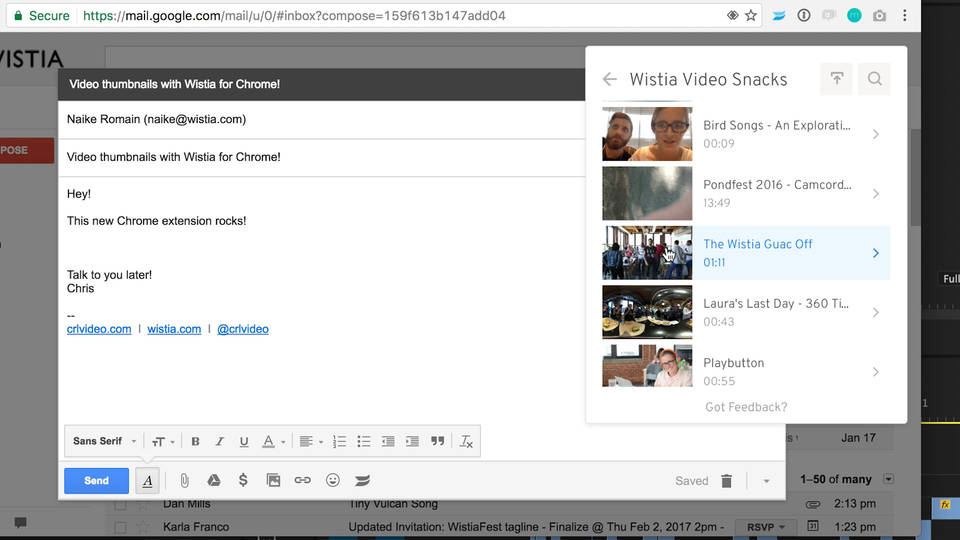
Task: Select the Bird Songs video thumbnail
Action: pyautogui.click(x=647, y=134)
